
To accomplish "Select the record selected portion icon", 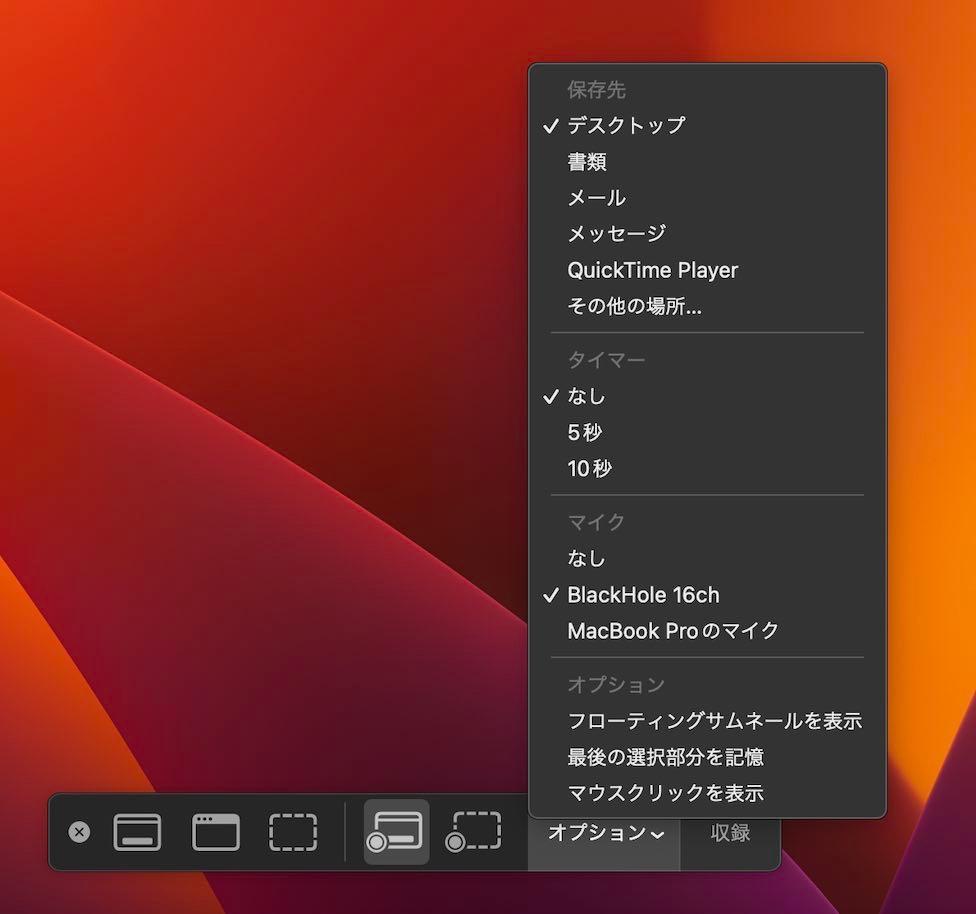I will click(x=474, y=832).
